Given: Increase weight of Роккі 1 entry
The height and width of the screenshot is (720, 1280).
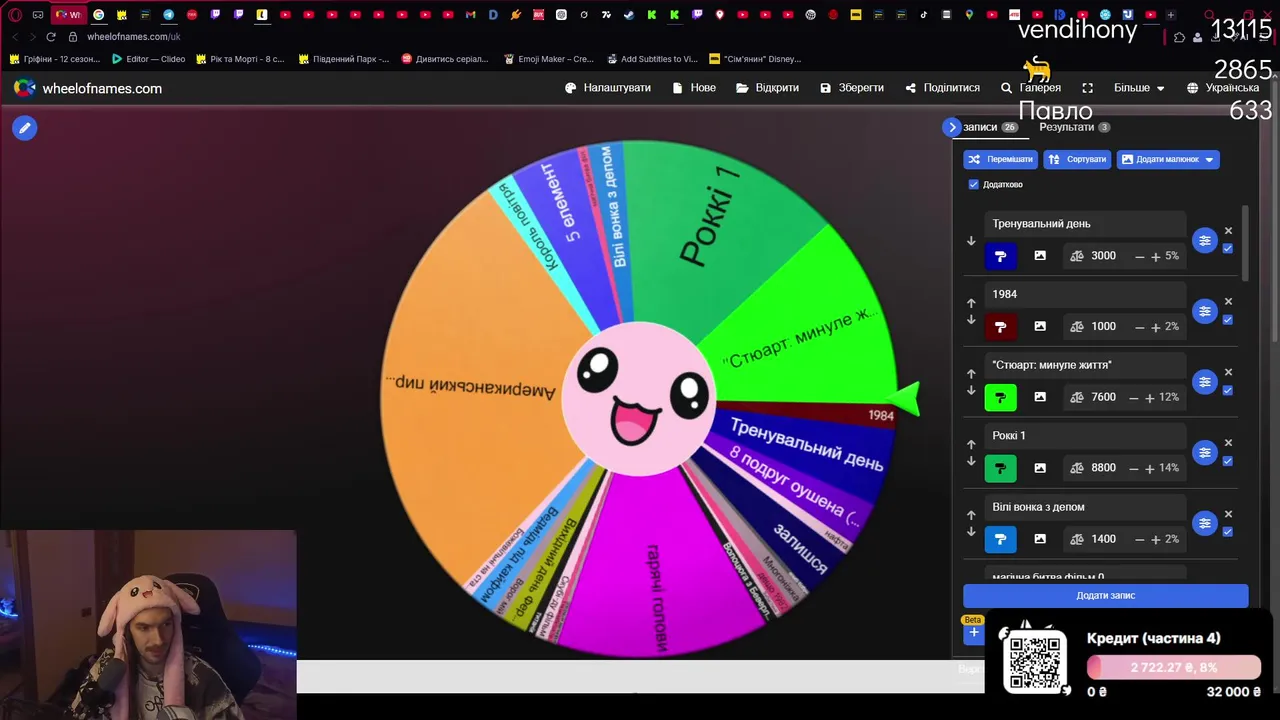Looking at the screenshot, I should (x=1150, y=468).
